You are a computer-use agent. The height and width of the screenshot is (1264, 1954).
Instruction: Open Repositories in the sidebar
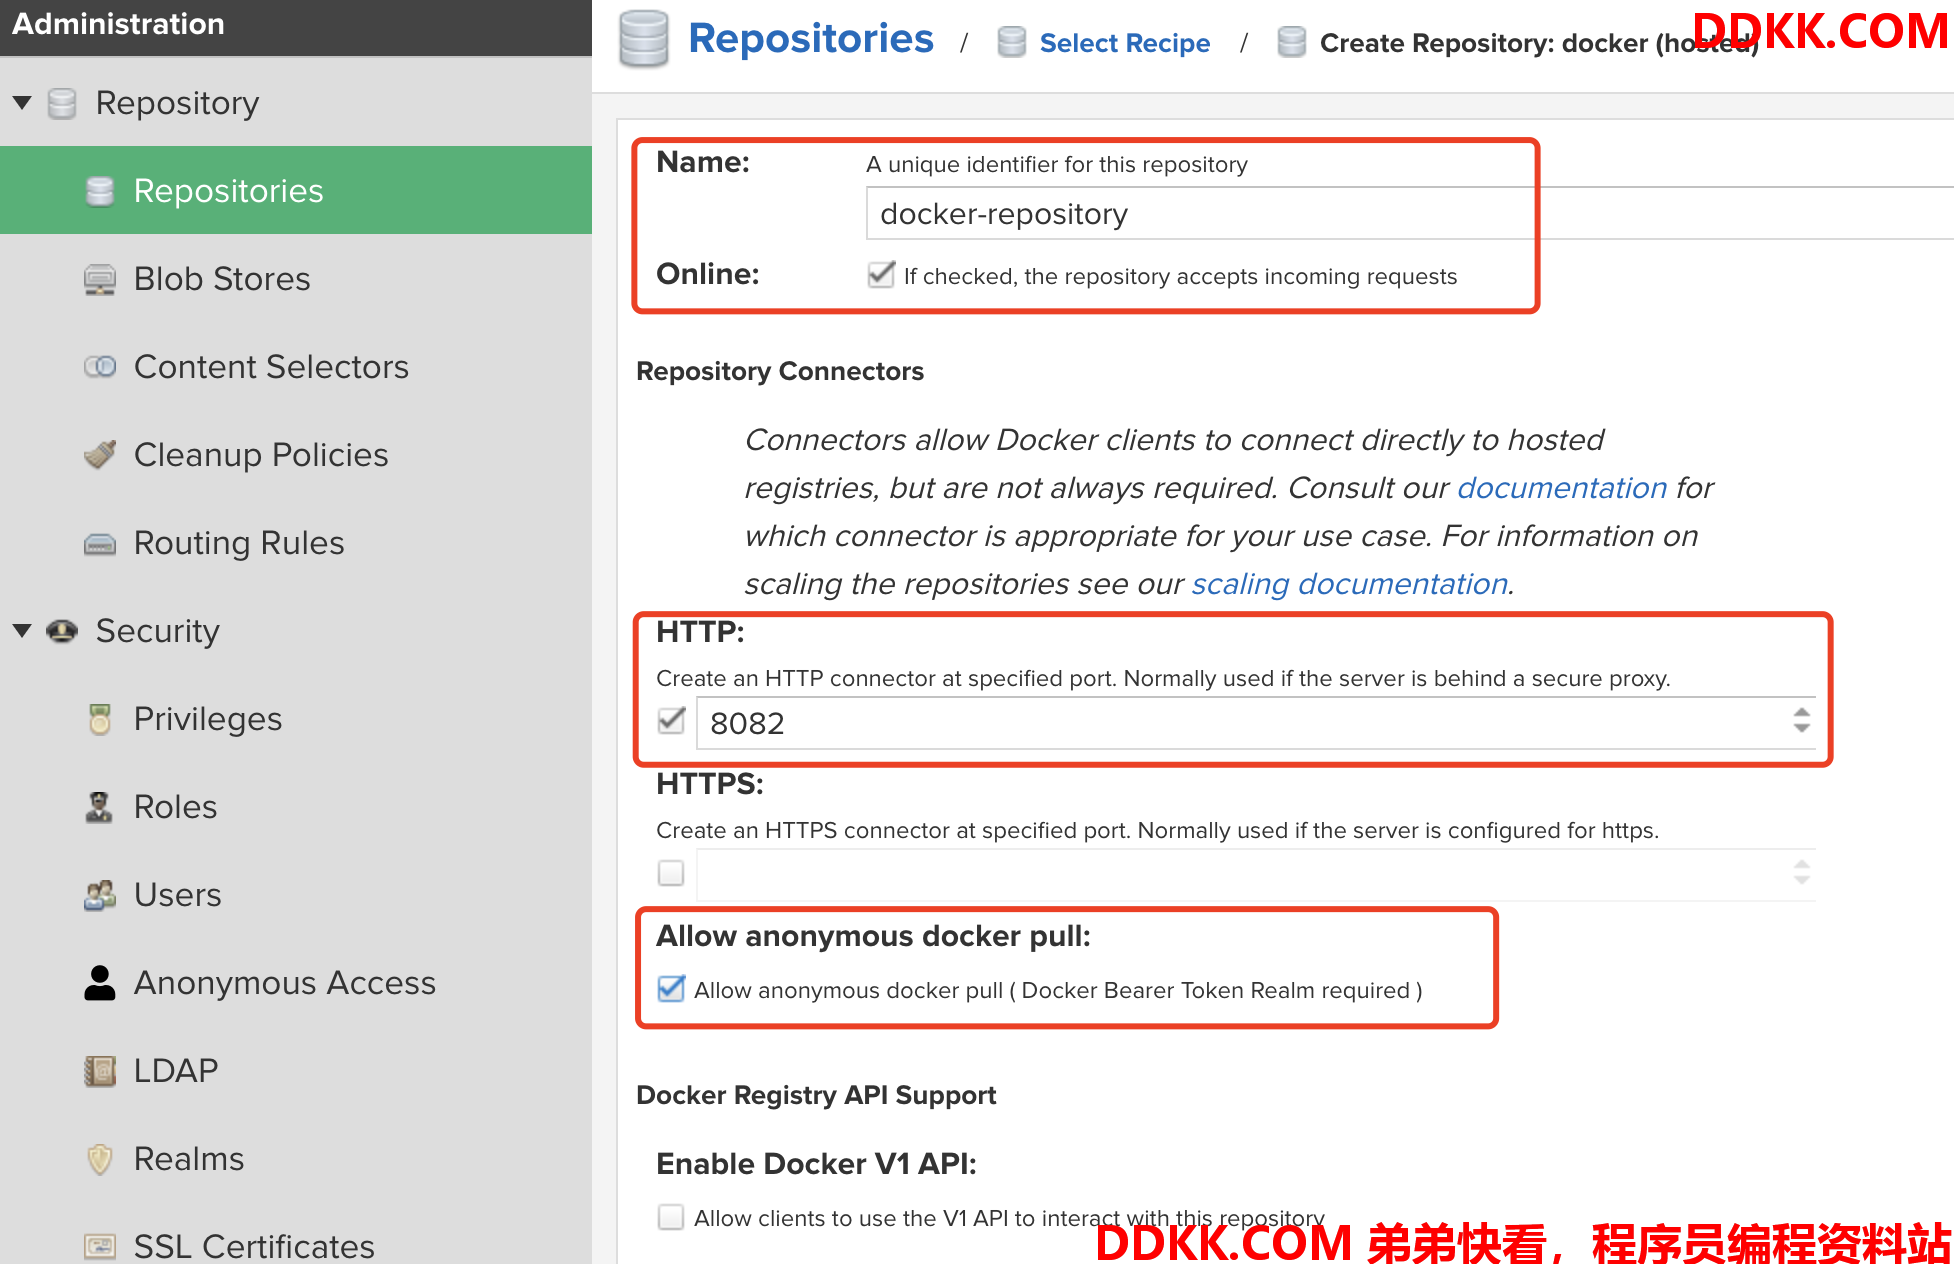click(x=296, y=191)
